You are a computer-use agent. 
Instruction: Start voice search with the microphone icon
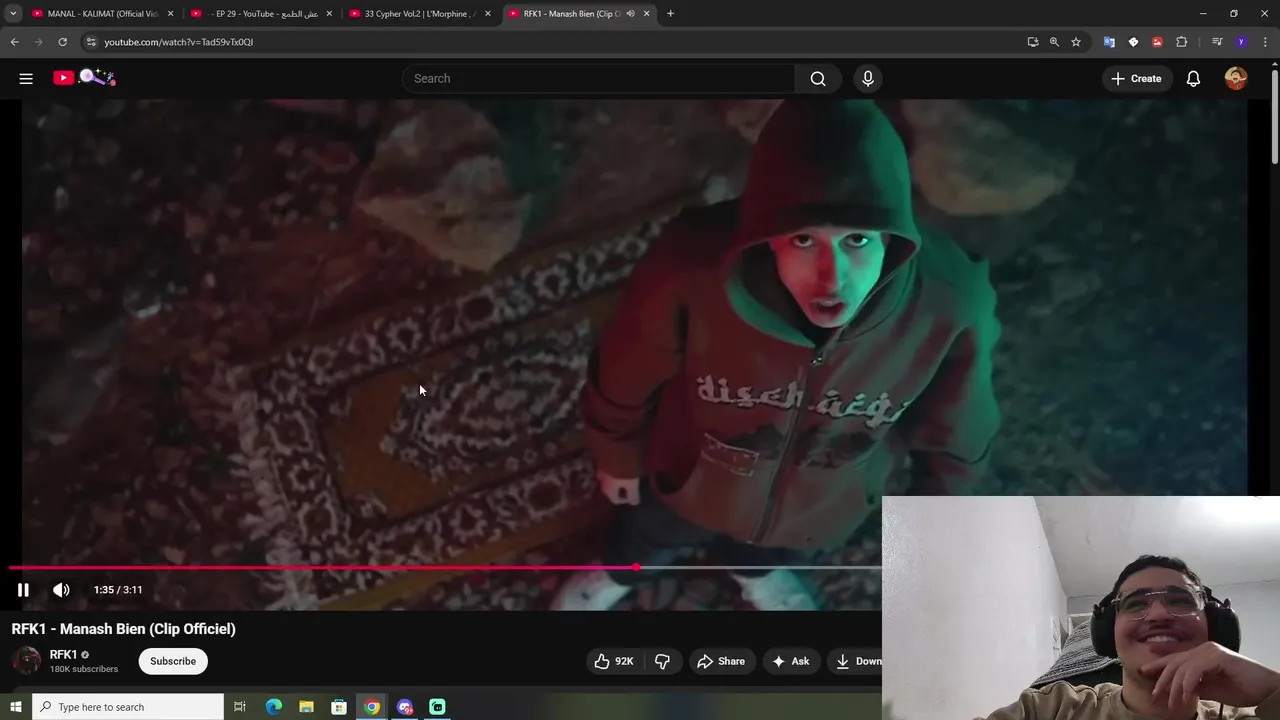click(868, 78)
